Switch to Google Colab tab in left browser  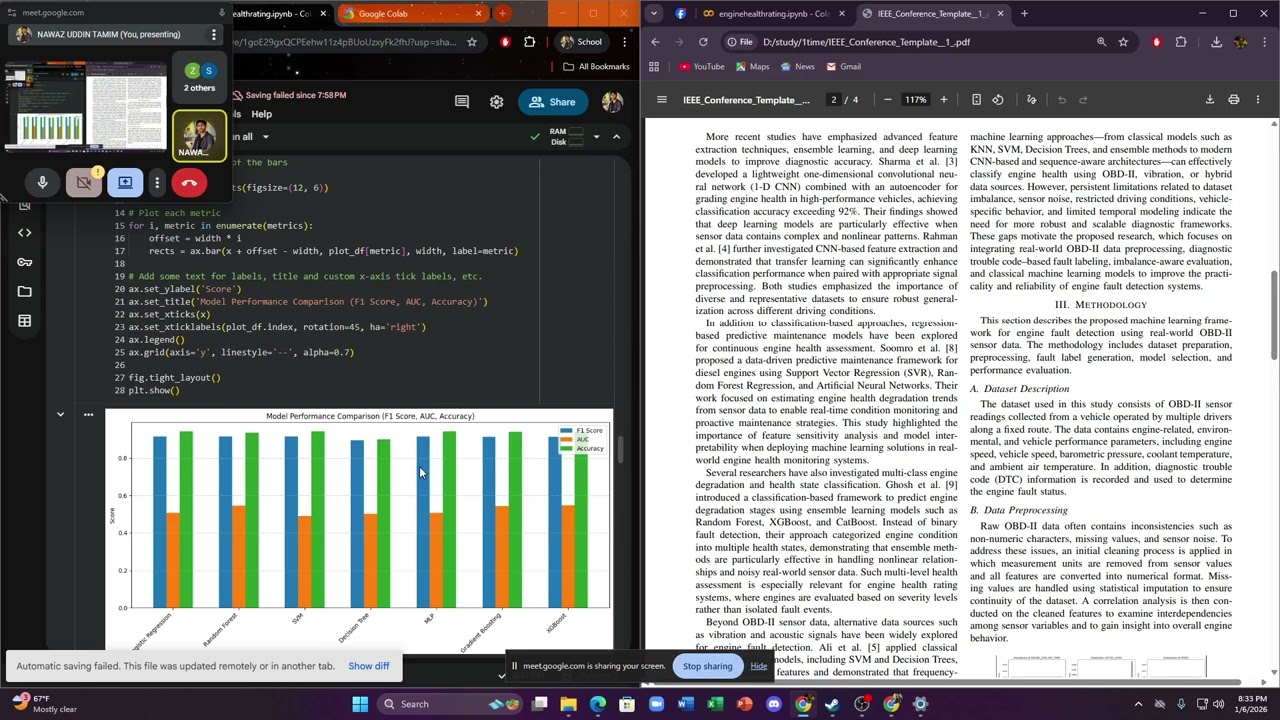tap(411, 14)
